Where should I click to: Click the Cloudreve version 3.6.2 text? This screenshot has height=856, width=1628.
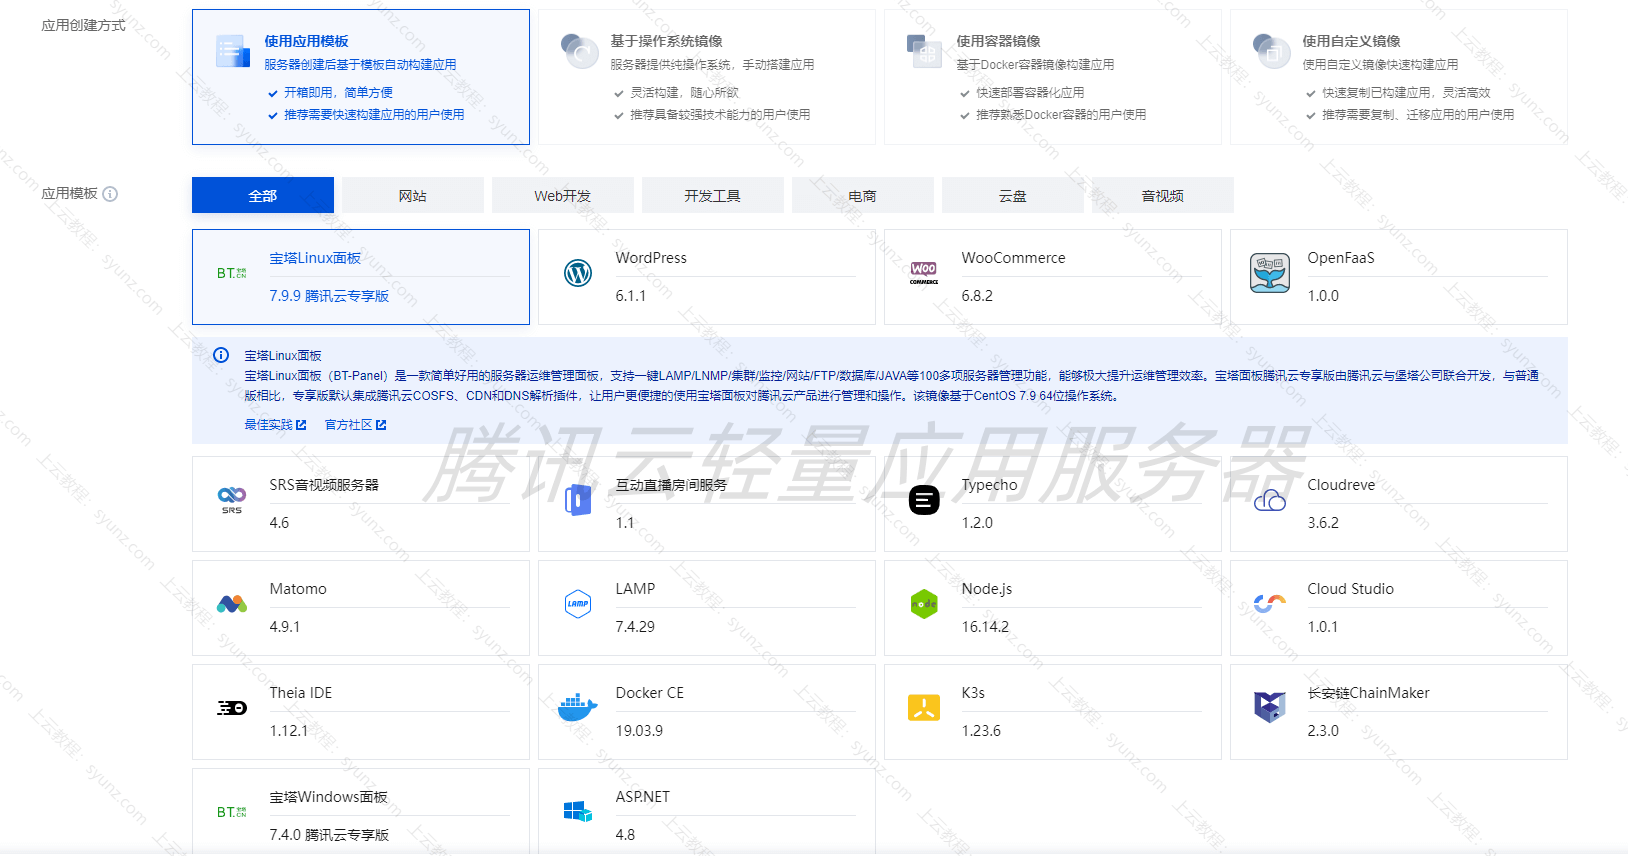[x=1323, y=523]
